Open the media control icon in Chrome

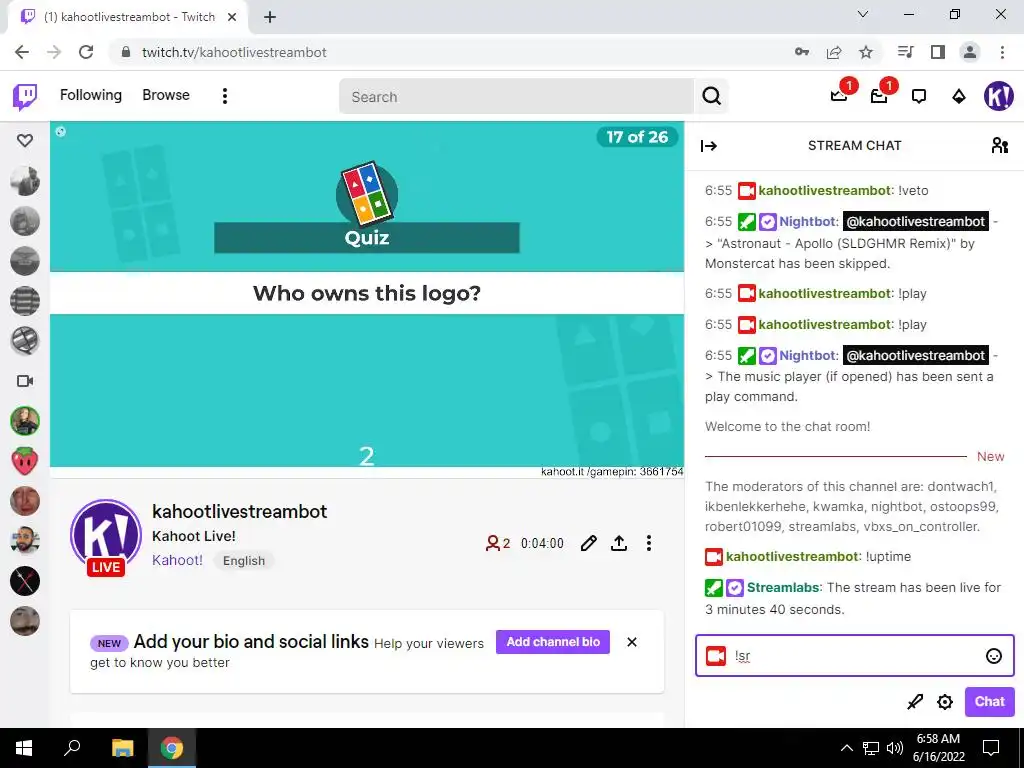pos(906,52)
